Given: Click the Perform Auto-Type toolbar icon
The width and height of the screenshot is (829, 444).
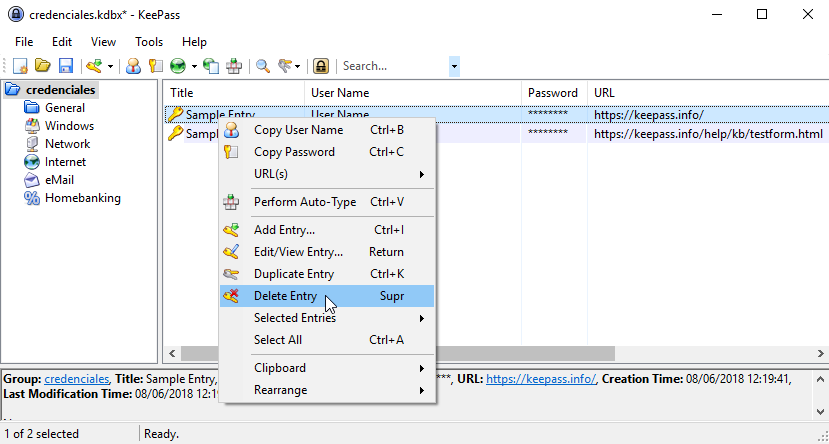Looking at the screenshot, I should pos(234,66).
